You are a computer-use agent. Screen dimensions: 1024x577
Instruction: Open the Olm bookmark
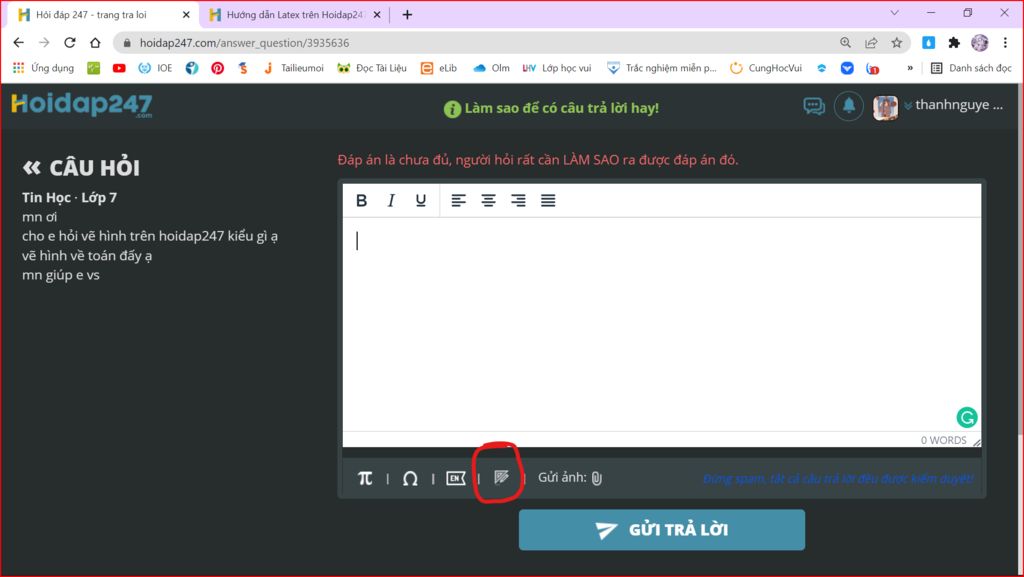click(x=491, y=68)
